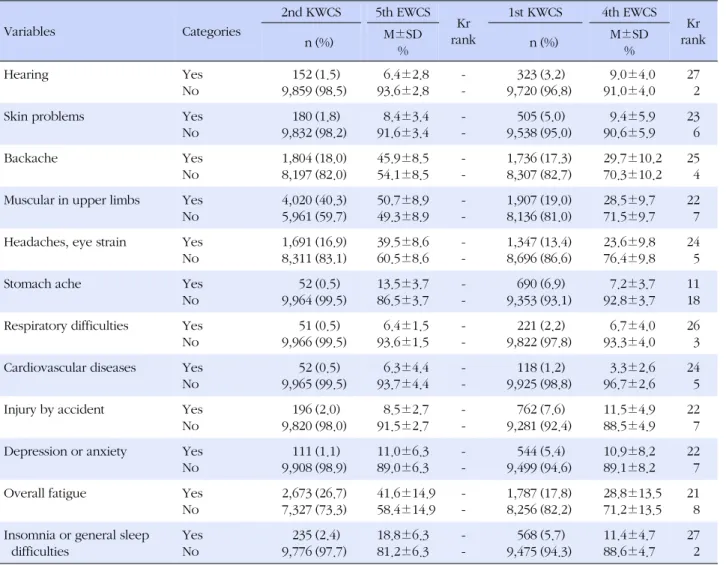Screen dimensions: 726x565
Task: Click the value 196 (2.0)
Action: pyautogui.click(x=316, y=409)
